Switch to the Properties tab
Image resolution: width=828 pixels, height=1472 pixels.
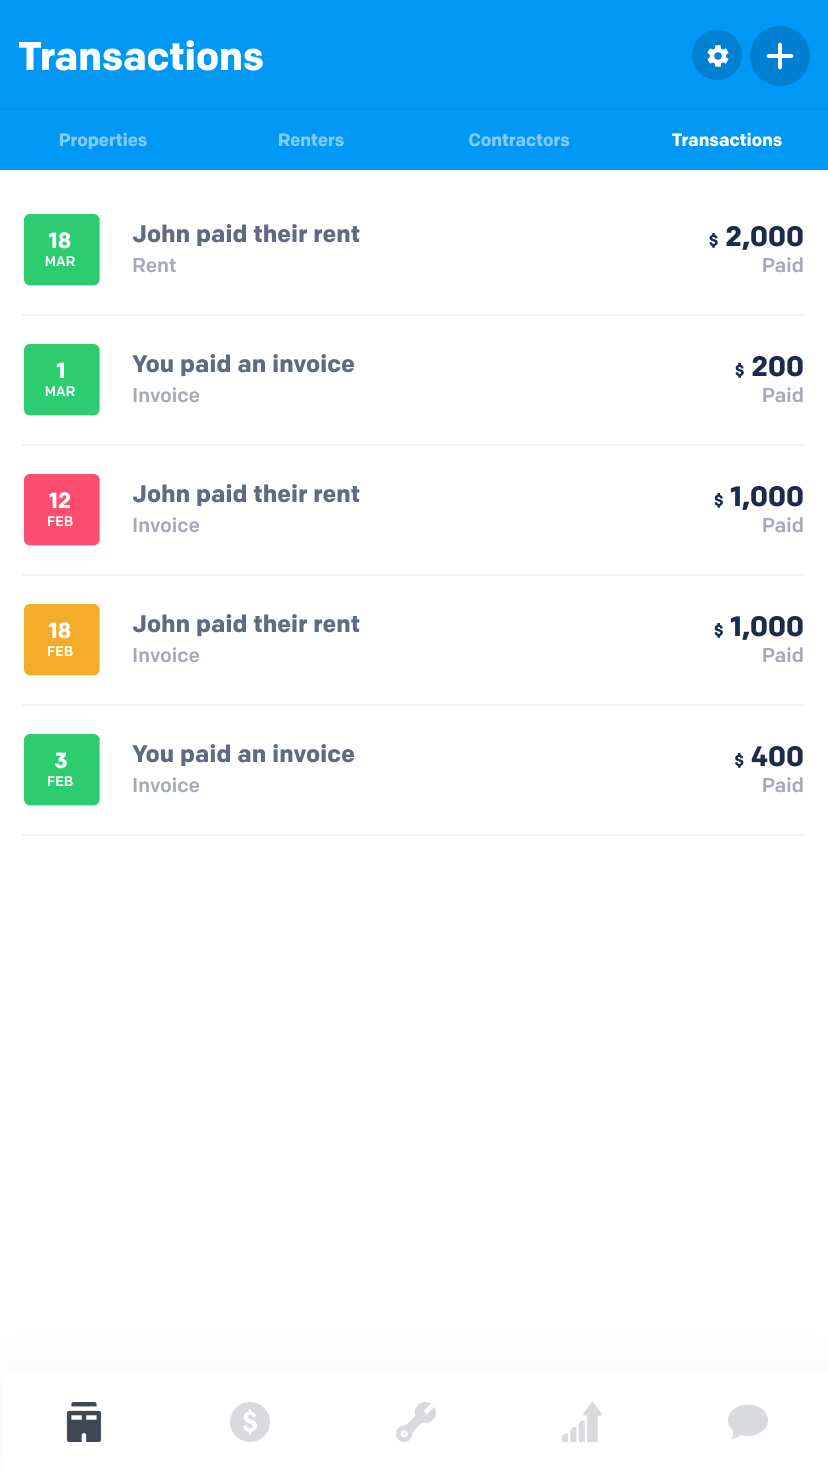pos(103,140)
